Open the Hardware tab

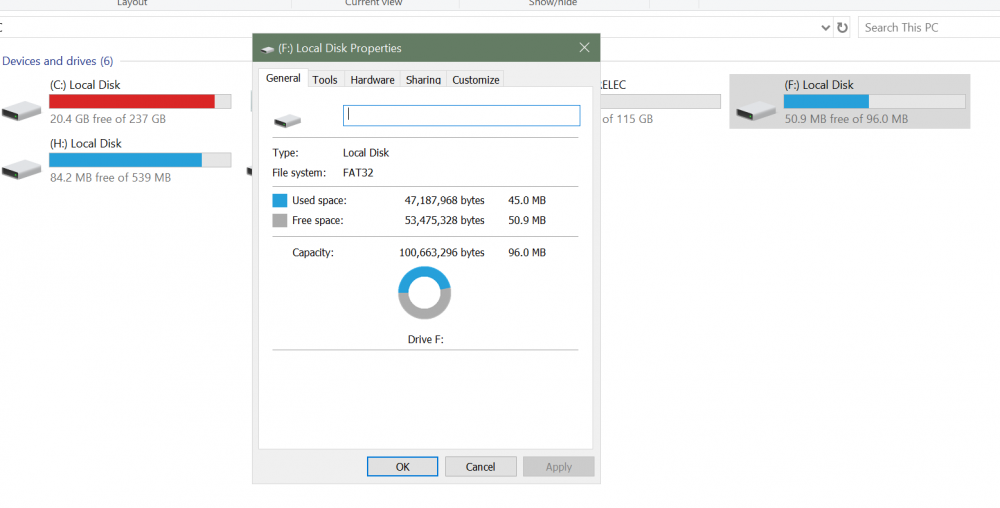pyautogui.click(x=372, y=80)
